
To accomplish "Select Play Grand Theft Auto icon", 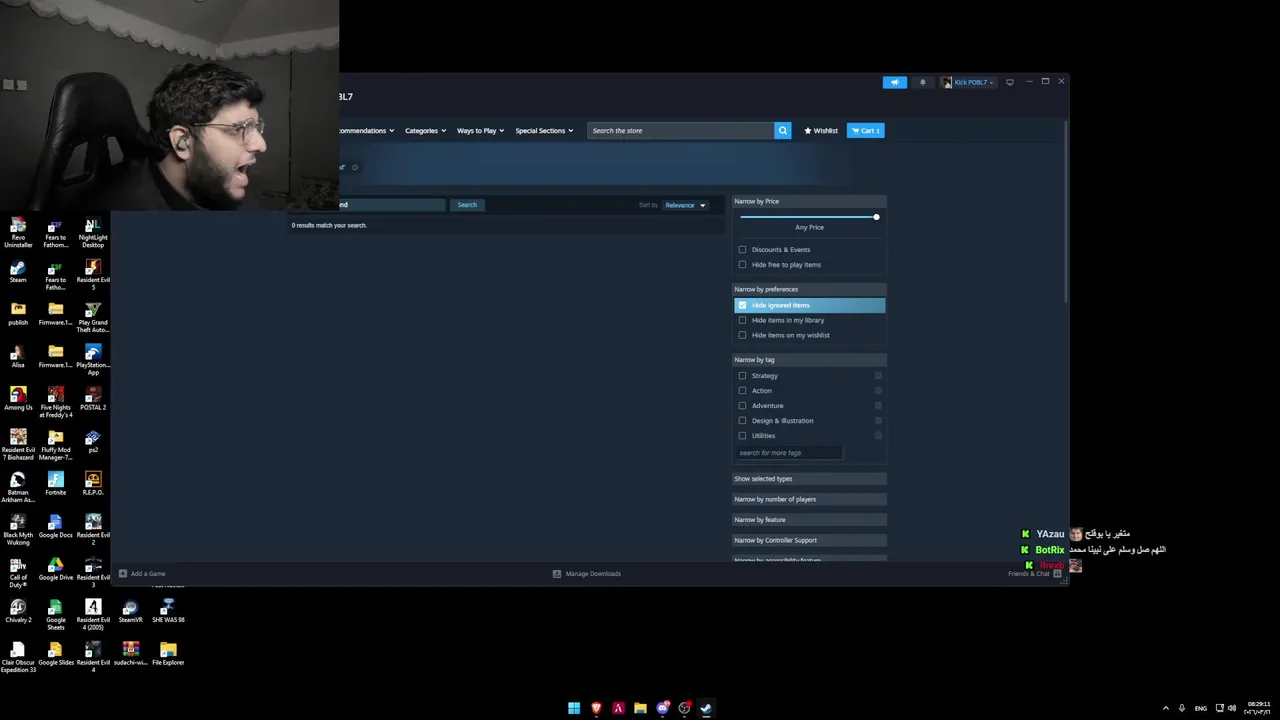I will point(93,318).
